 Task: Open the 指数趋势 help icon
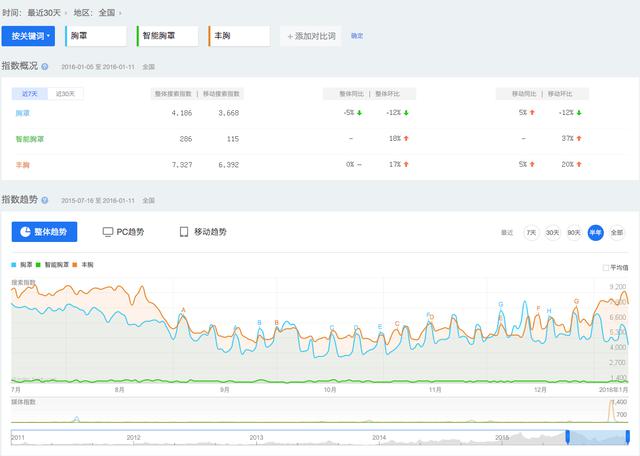click(x=45, y=200)
